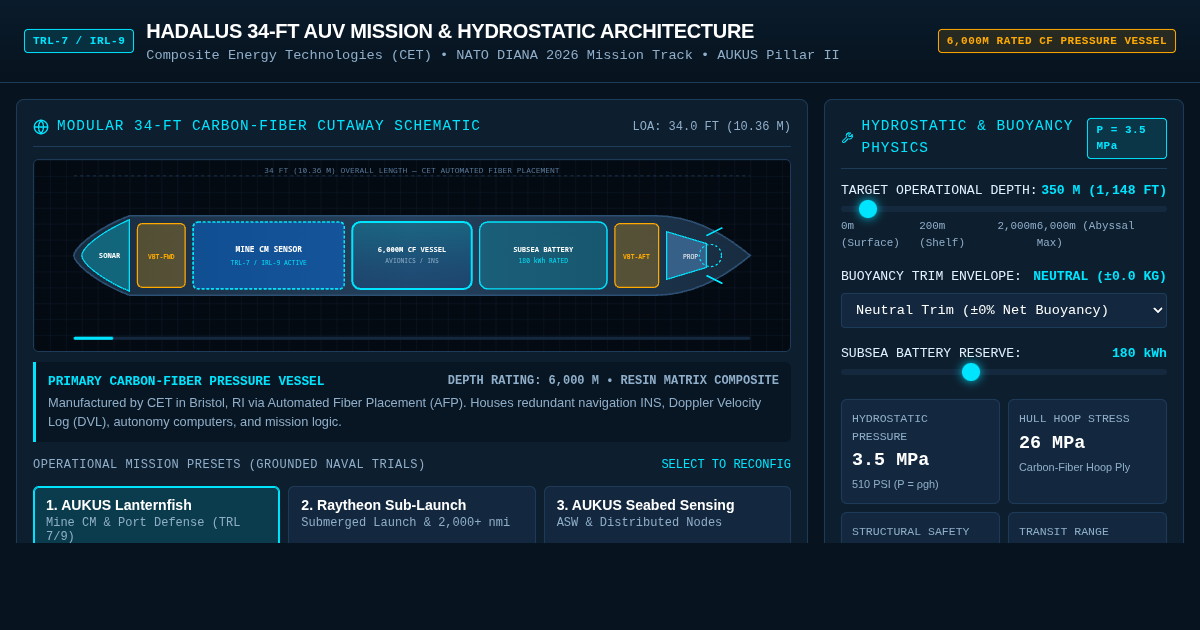Click the LOA: 34.0 FT (10.36 M) label
This screenshot has width=1200, height=630.
click(711, 127)
